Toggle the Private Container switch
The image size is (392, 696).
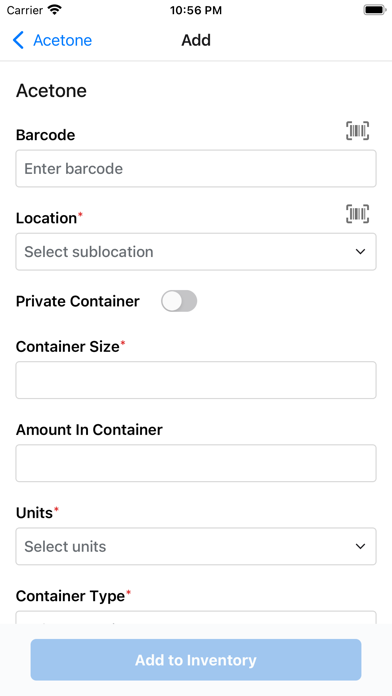tap(179, 301)
